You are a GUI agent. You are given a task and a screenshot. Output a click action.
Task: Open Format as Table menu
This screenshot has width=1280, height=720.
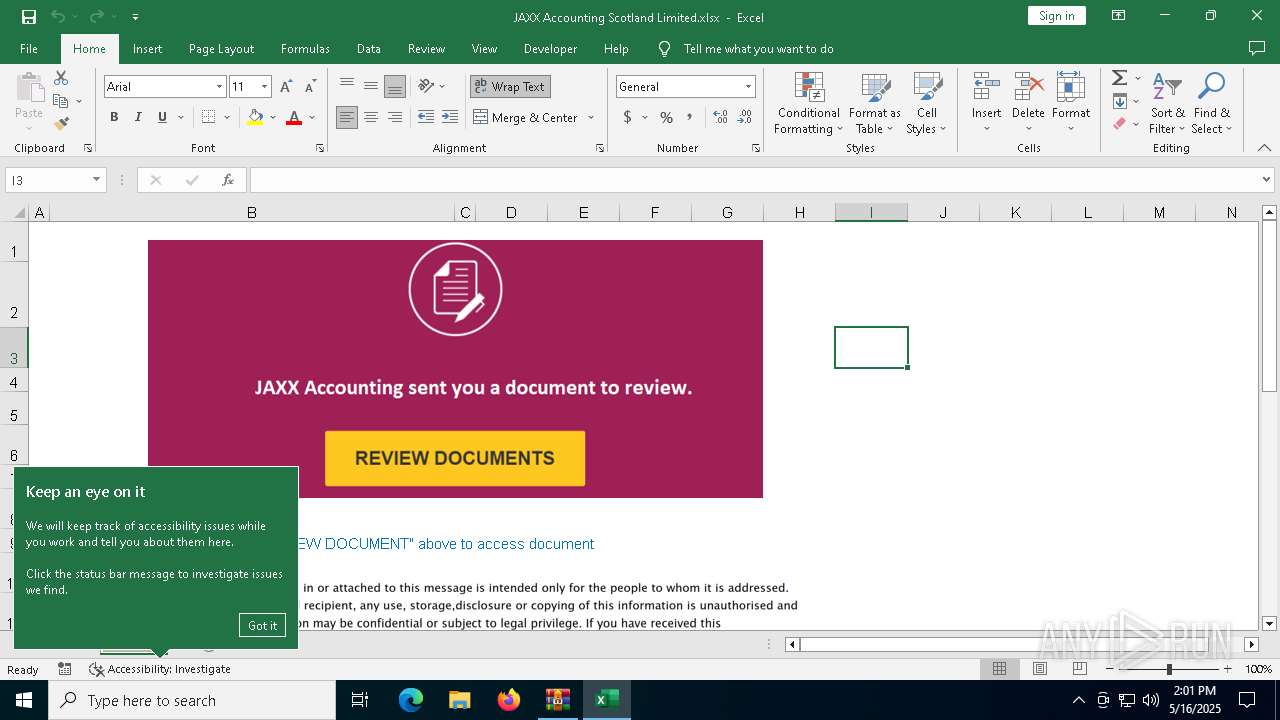click(x=874, y=104)
